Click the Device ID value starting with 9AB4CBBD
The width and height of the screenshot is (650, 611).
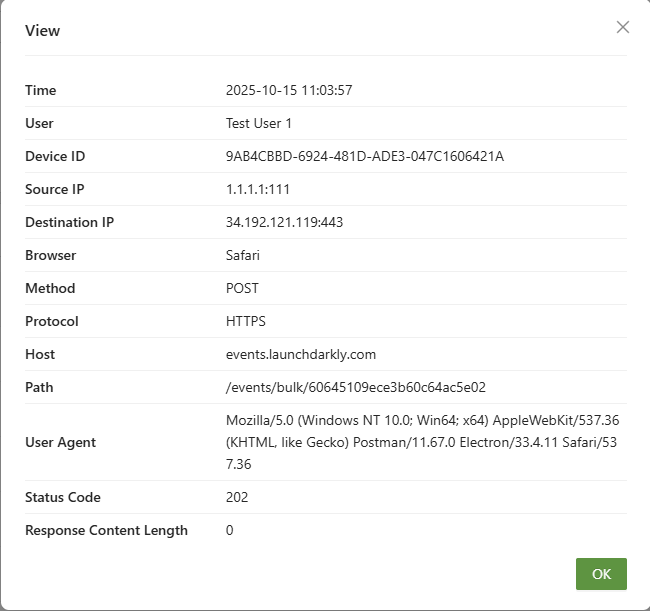point(364,156)
